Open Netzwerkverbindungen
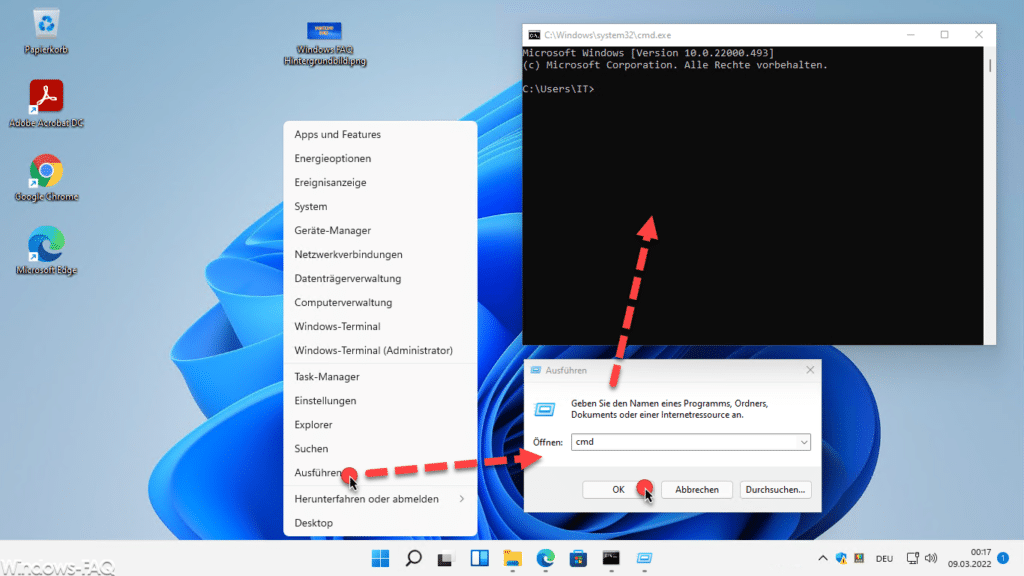The image size is (1024, 576). point(380,255)
